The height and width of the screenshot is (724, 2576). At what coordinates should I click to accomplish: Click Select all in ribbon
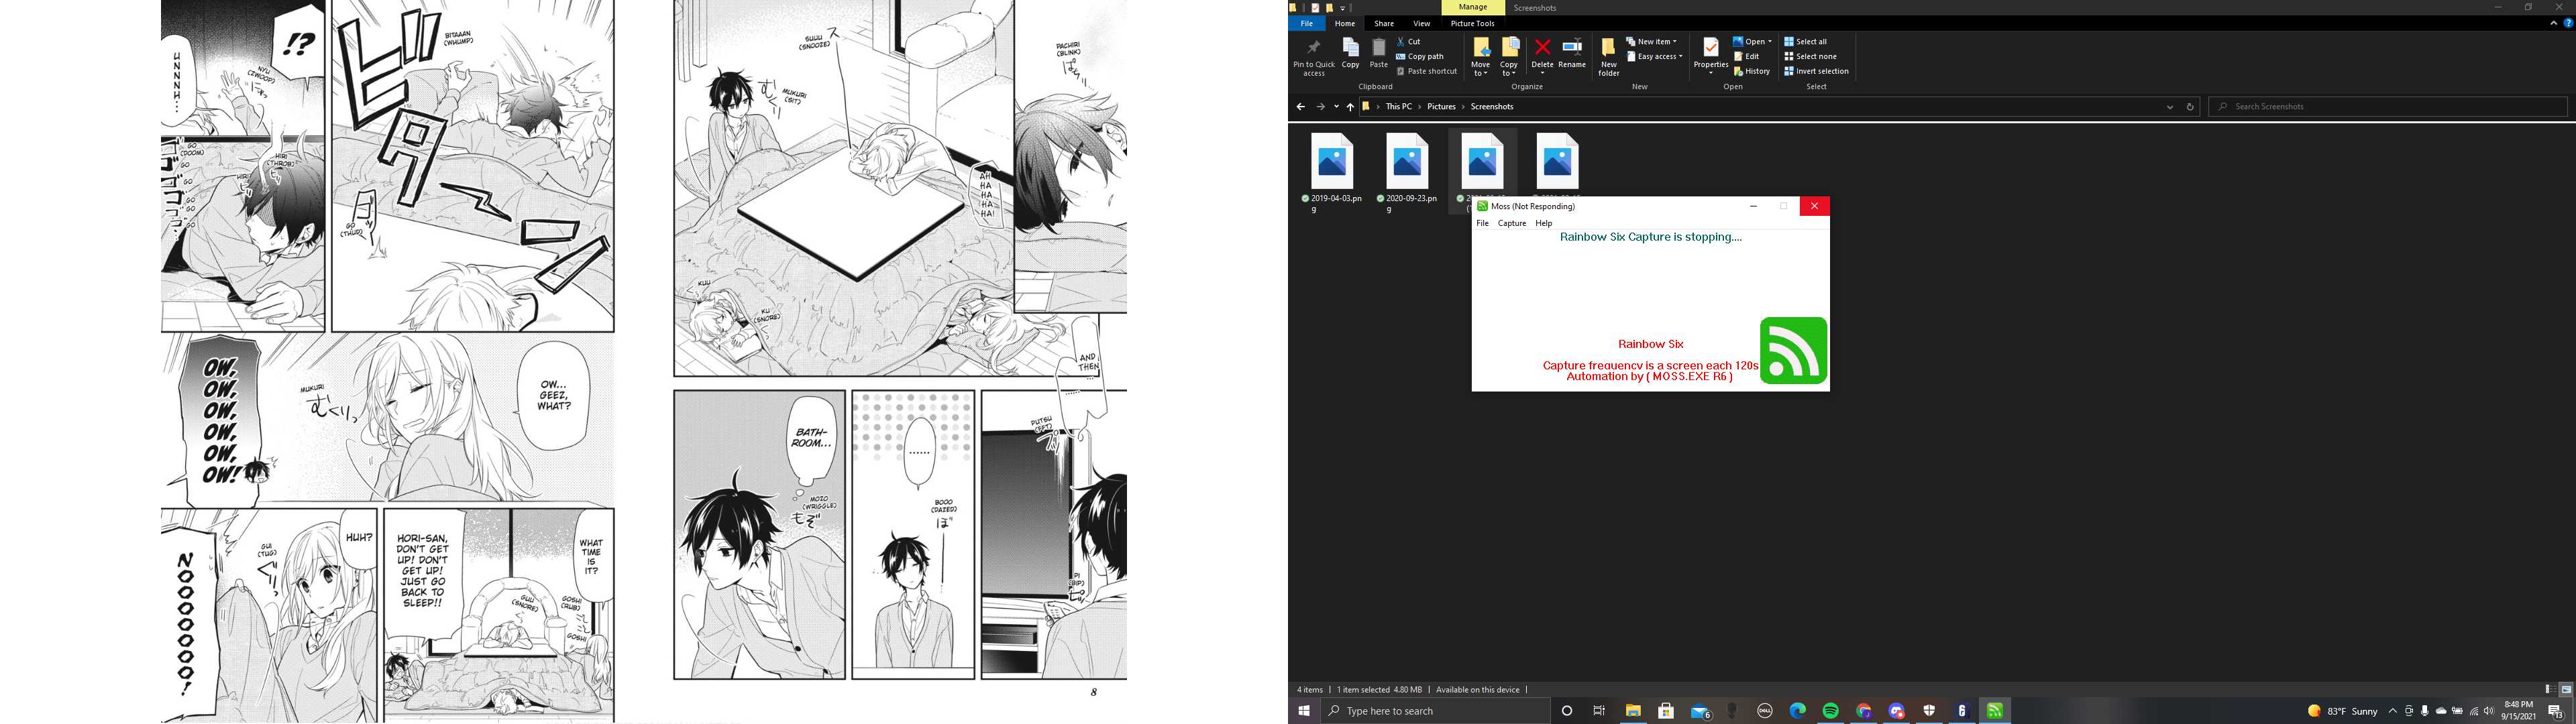(1806, 42)
